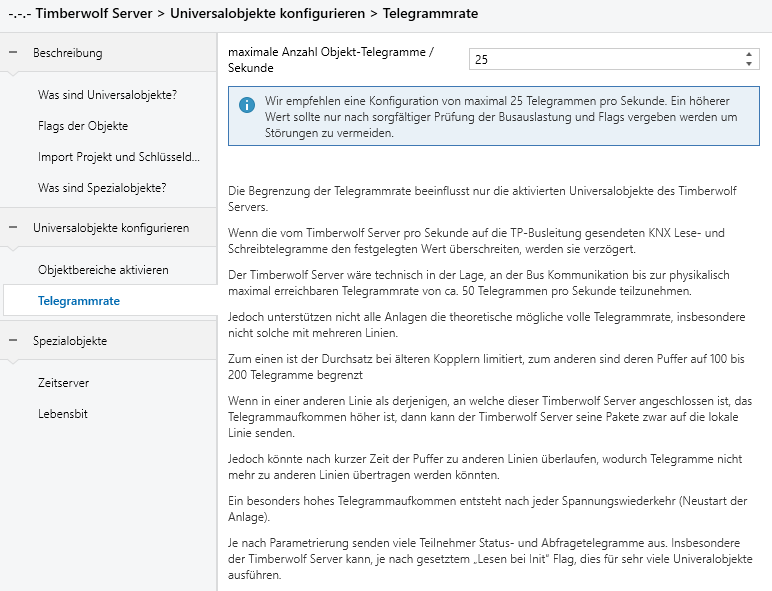Click the paragraph starting 'Der Timberwolf Server wäre technisch'

479,283
